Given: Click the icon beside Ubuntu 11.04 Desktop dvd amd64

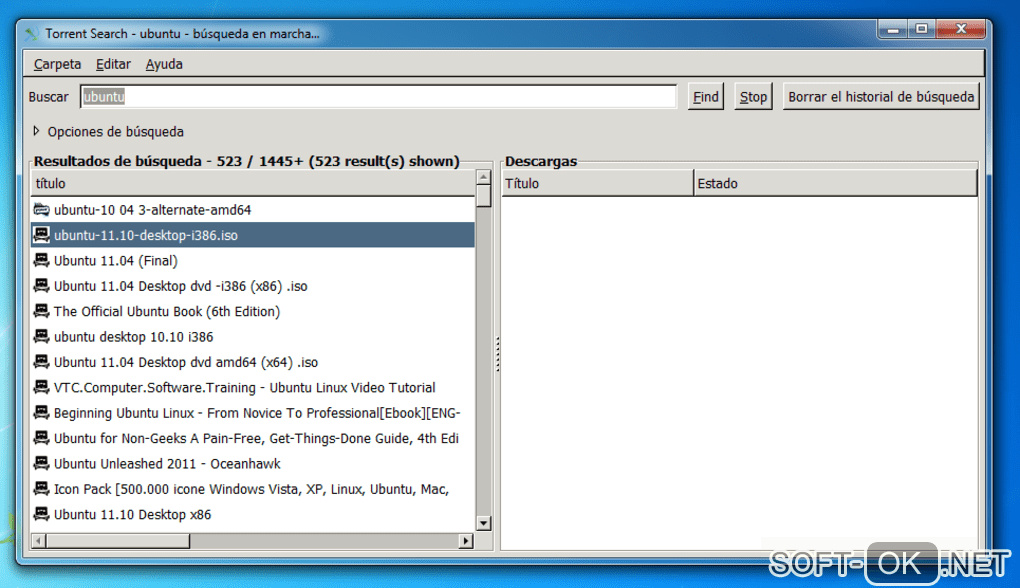Looking at the screenshot, I should [x=41, y=362].
